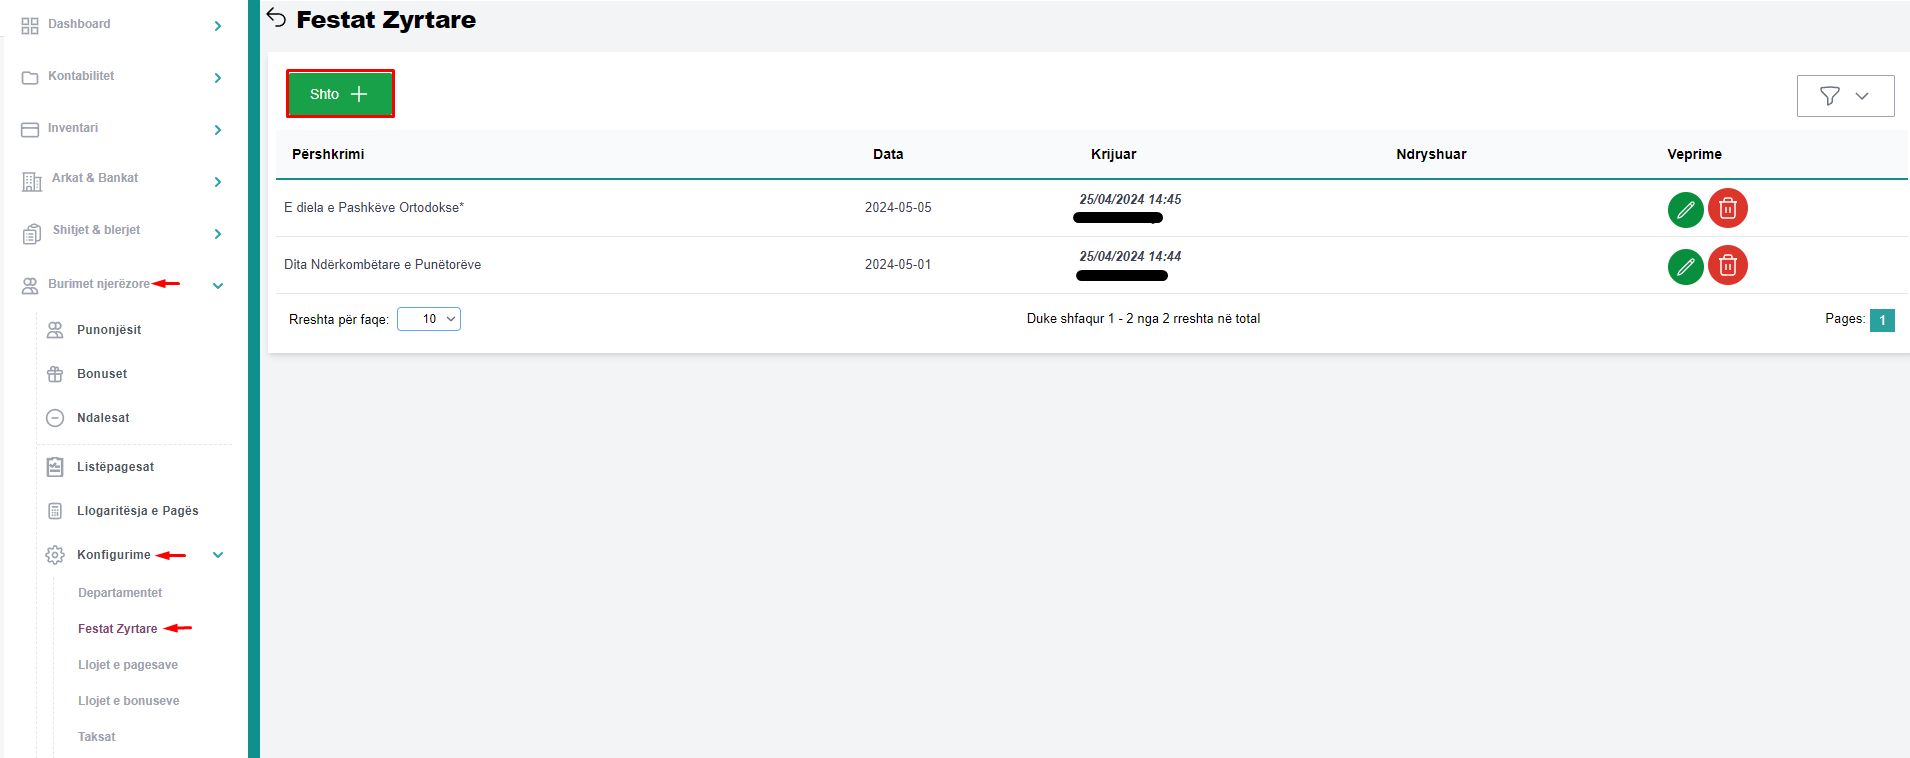The image size is (1910, 758).
Task: Sort by the Data column header
Action: pyautogui.click(x=887, y=154)
